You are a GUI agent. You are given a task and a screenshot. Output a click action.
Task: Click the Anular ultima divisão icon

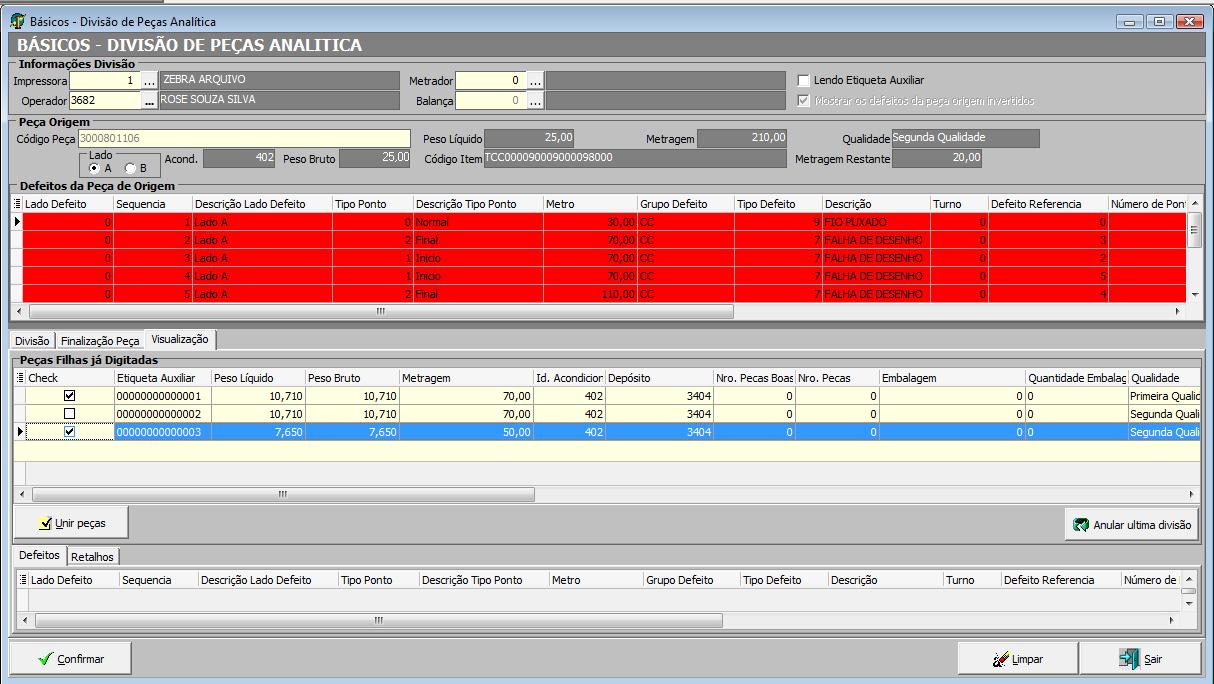1080,525
